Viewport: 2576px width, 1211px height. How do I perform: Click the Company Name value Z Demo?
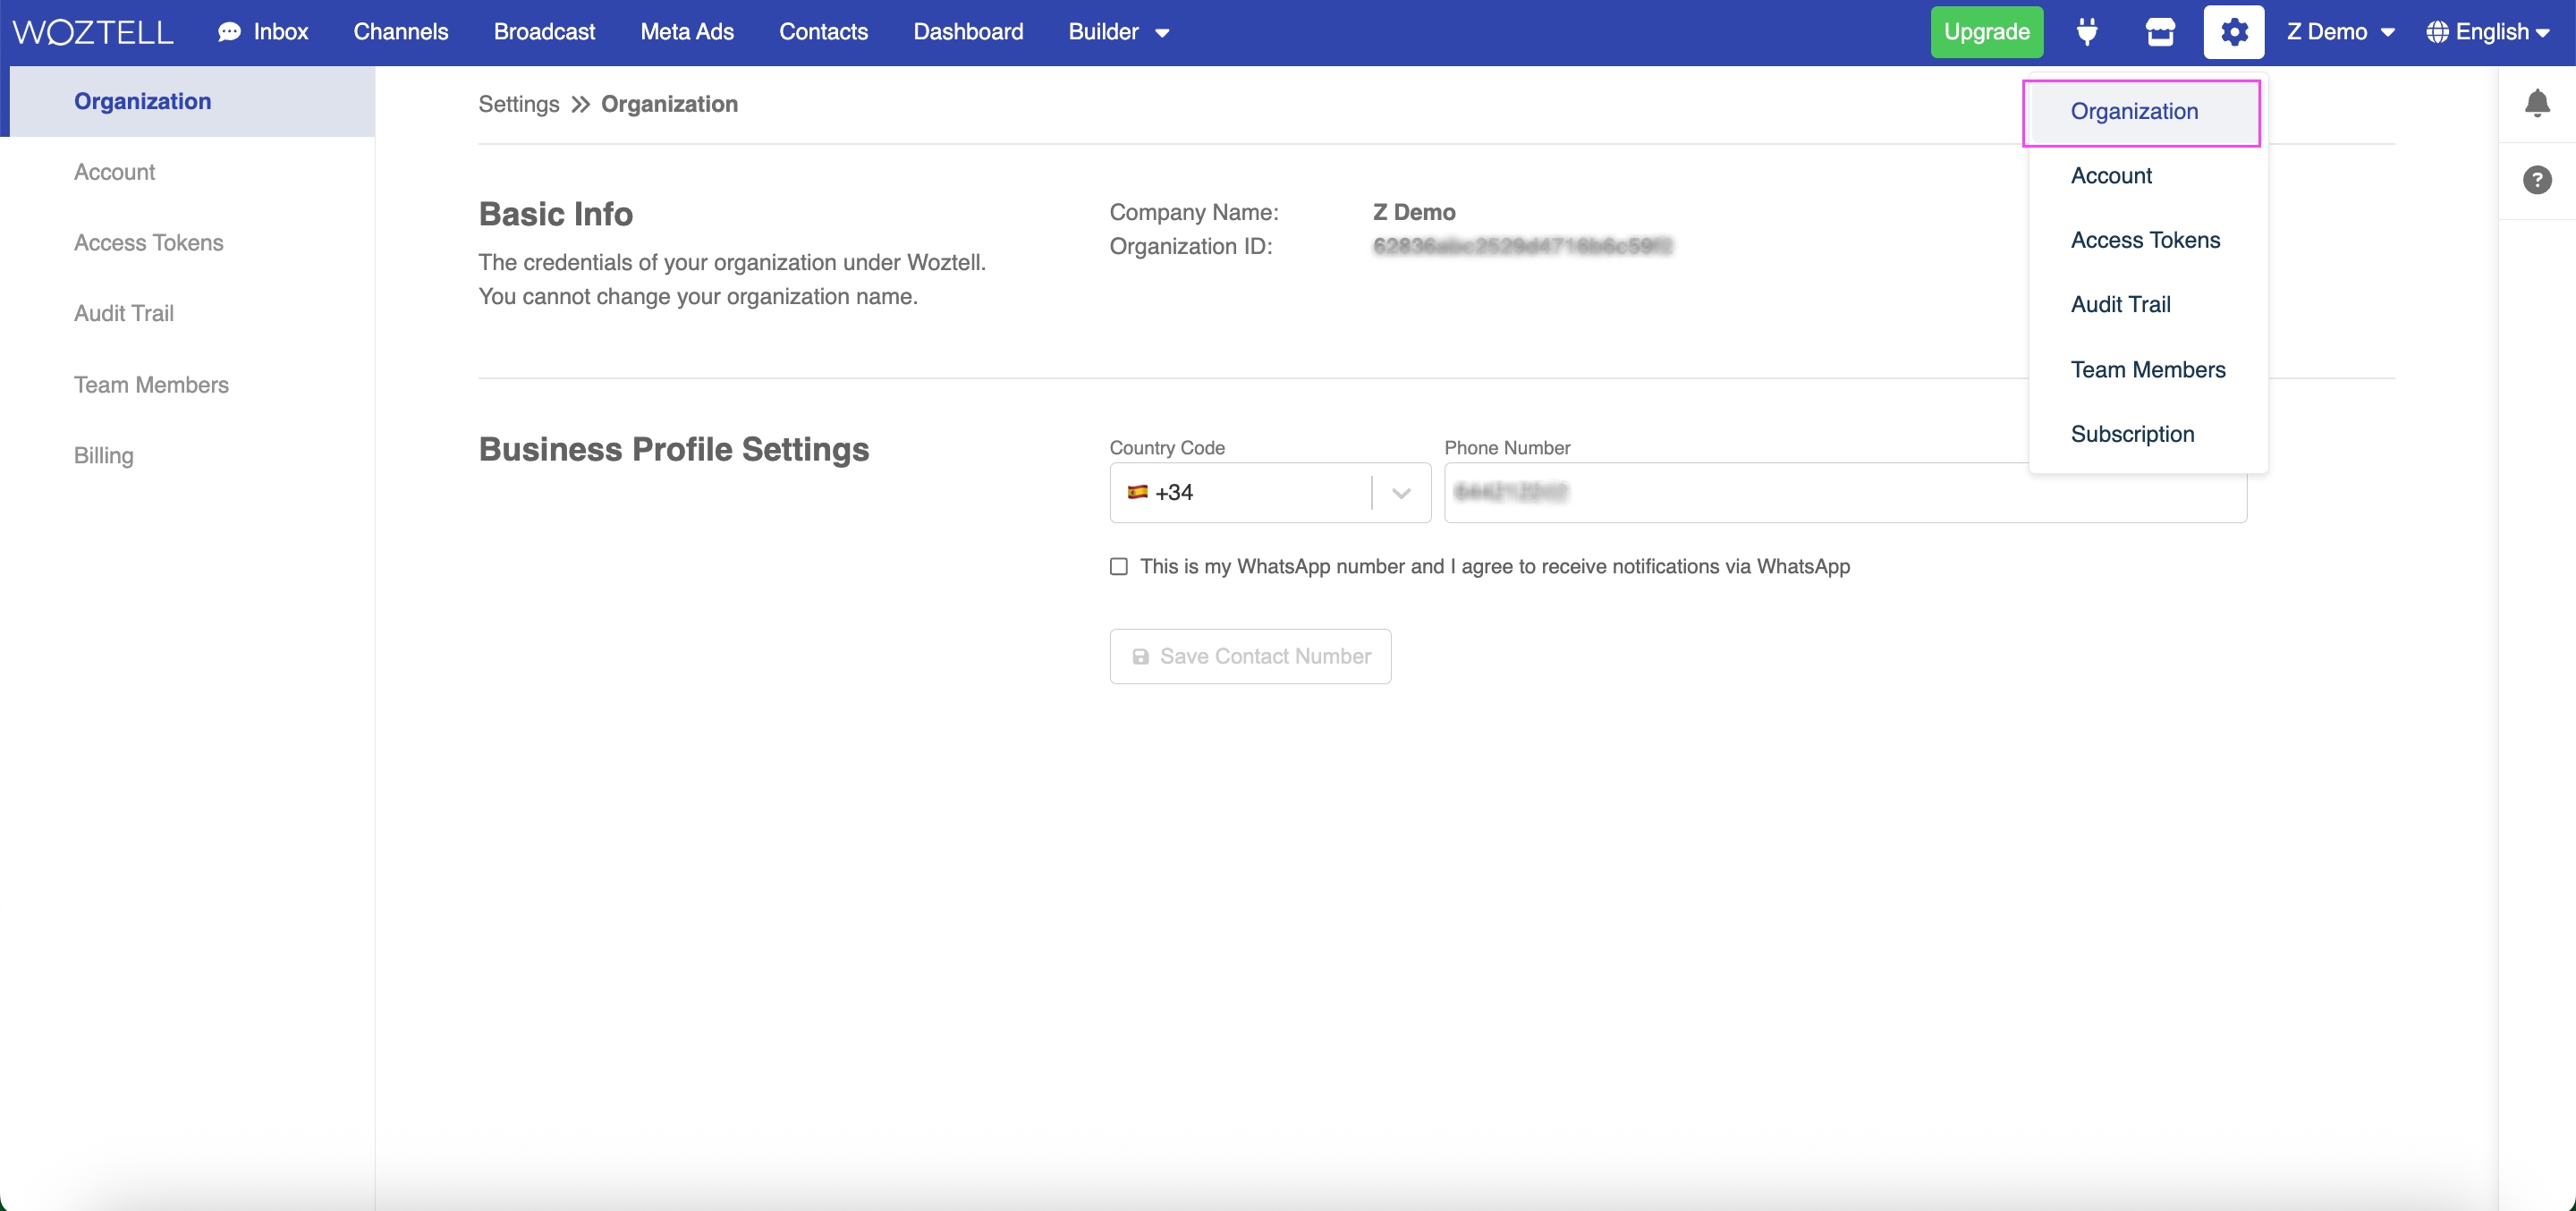(x=1414, y=213)
